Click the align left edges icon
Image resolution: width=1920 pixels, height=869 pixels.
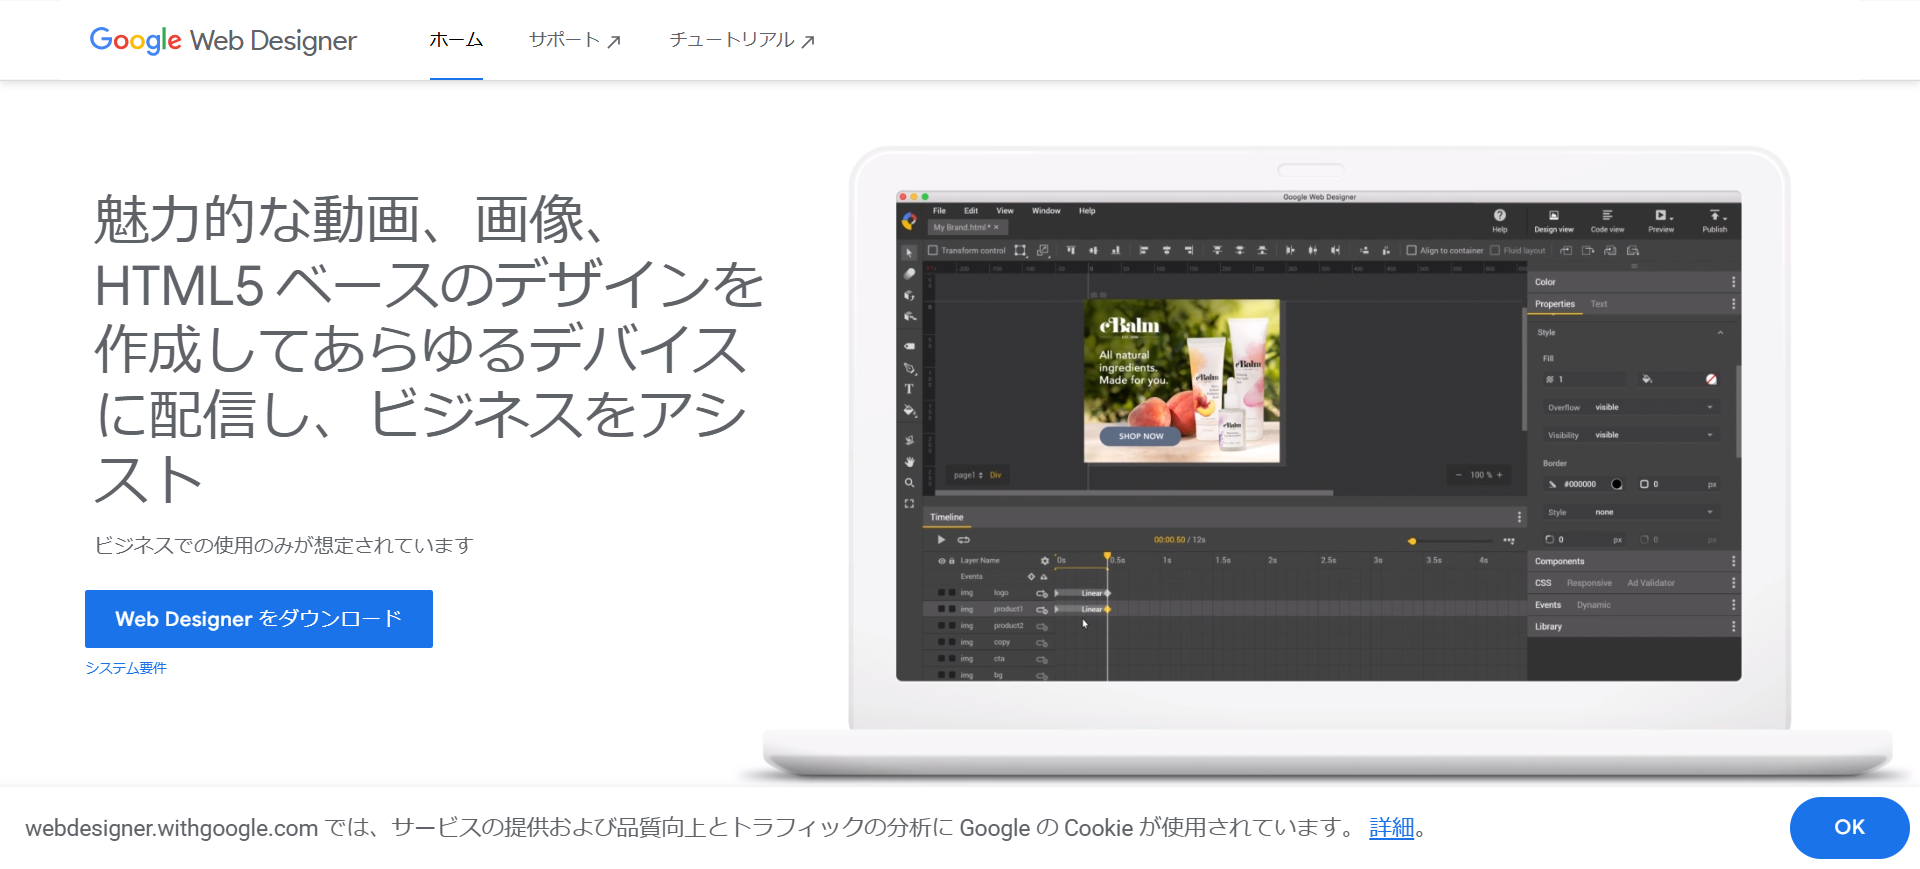(x=1144, y=250)
